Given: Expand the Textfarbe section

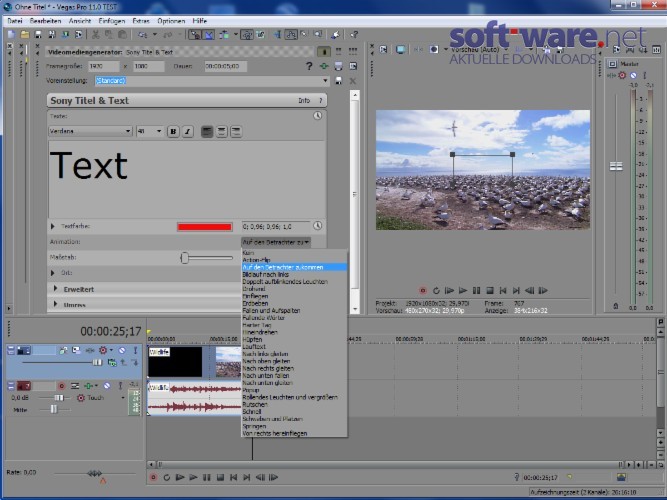Looking at the screenshot, I should click(x=53, y=226).
